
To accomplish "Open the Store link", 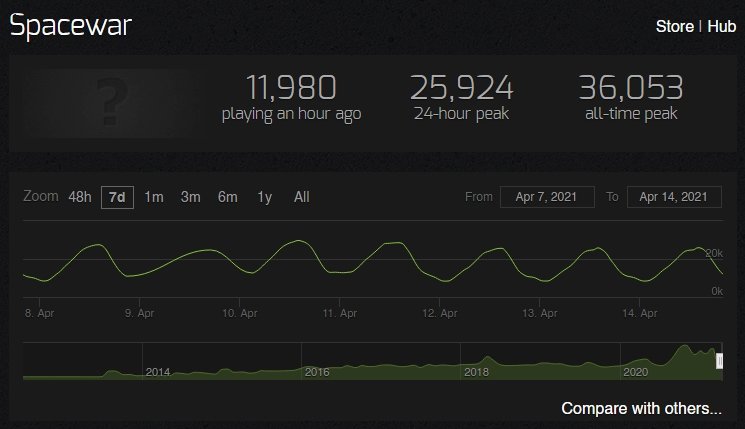I will point(675,26).
